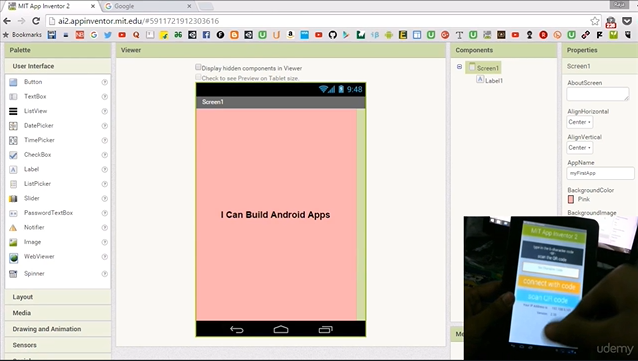638x361 pixels.
Task: Click phone preview home navigation icon
Action: point(281,329)
